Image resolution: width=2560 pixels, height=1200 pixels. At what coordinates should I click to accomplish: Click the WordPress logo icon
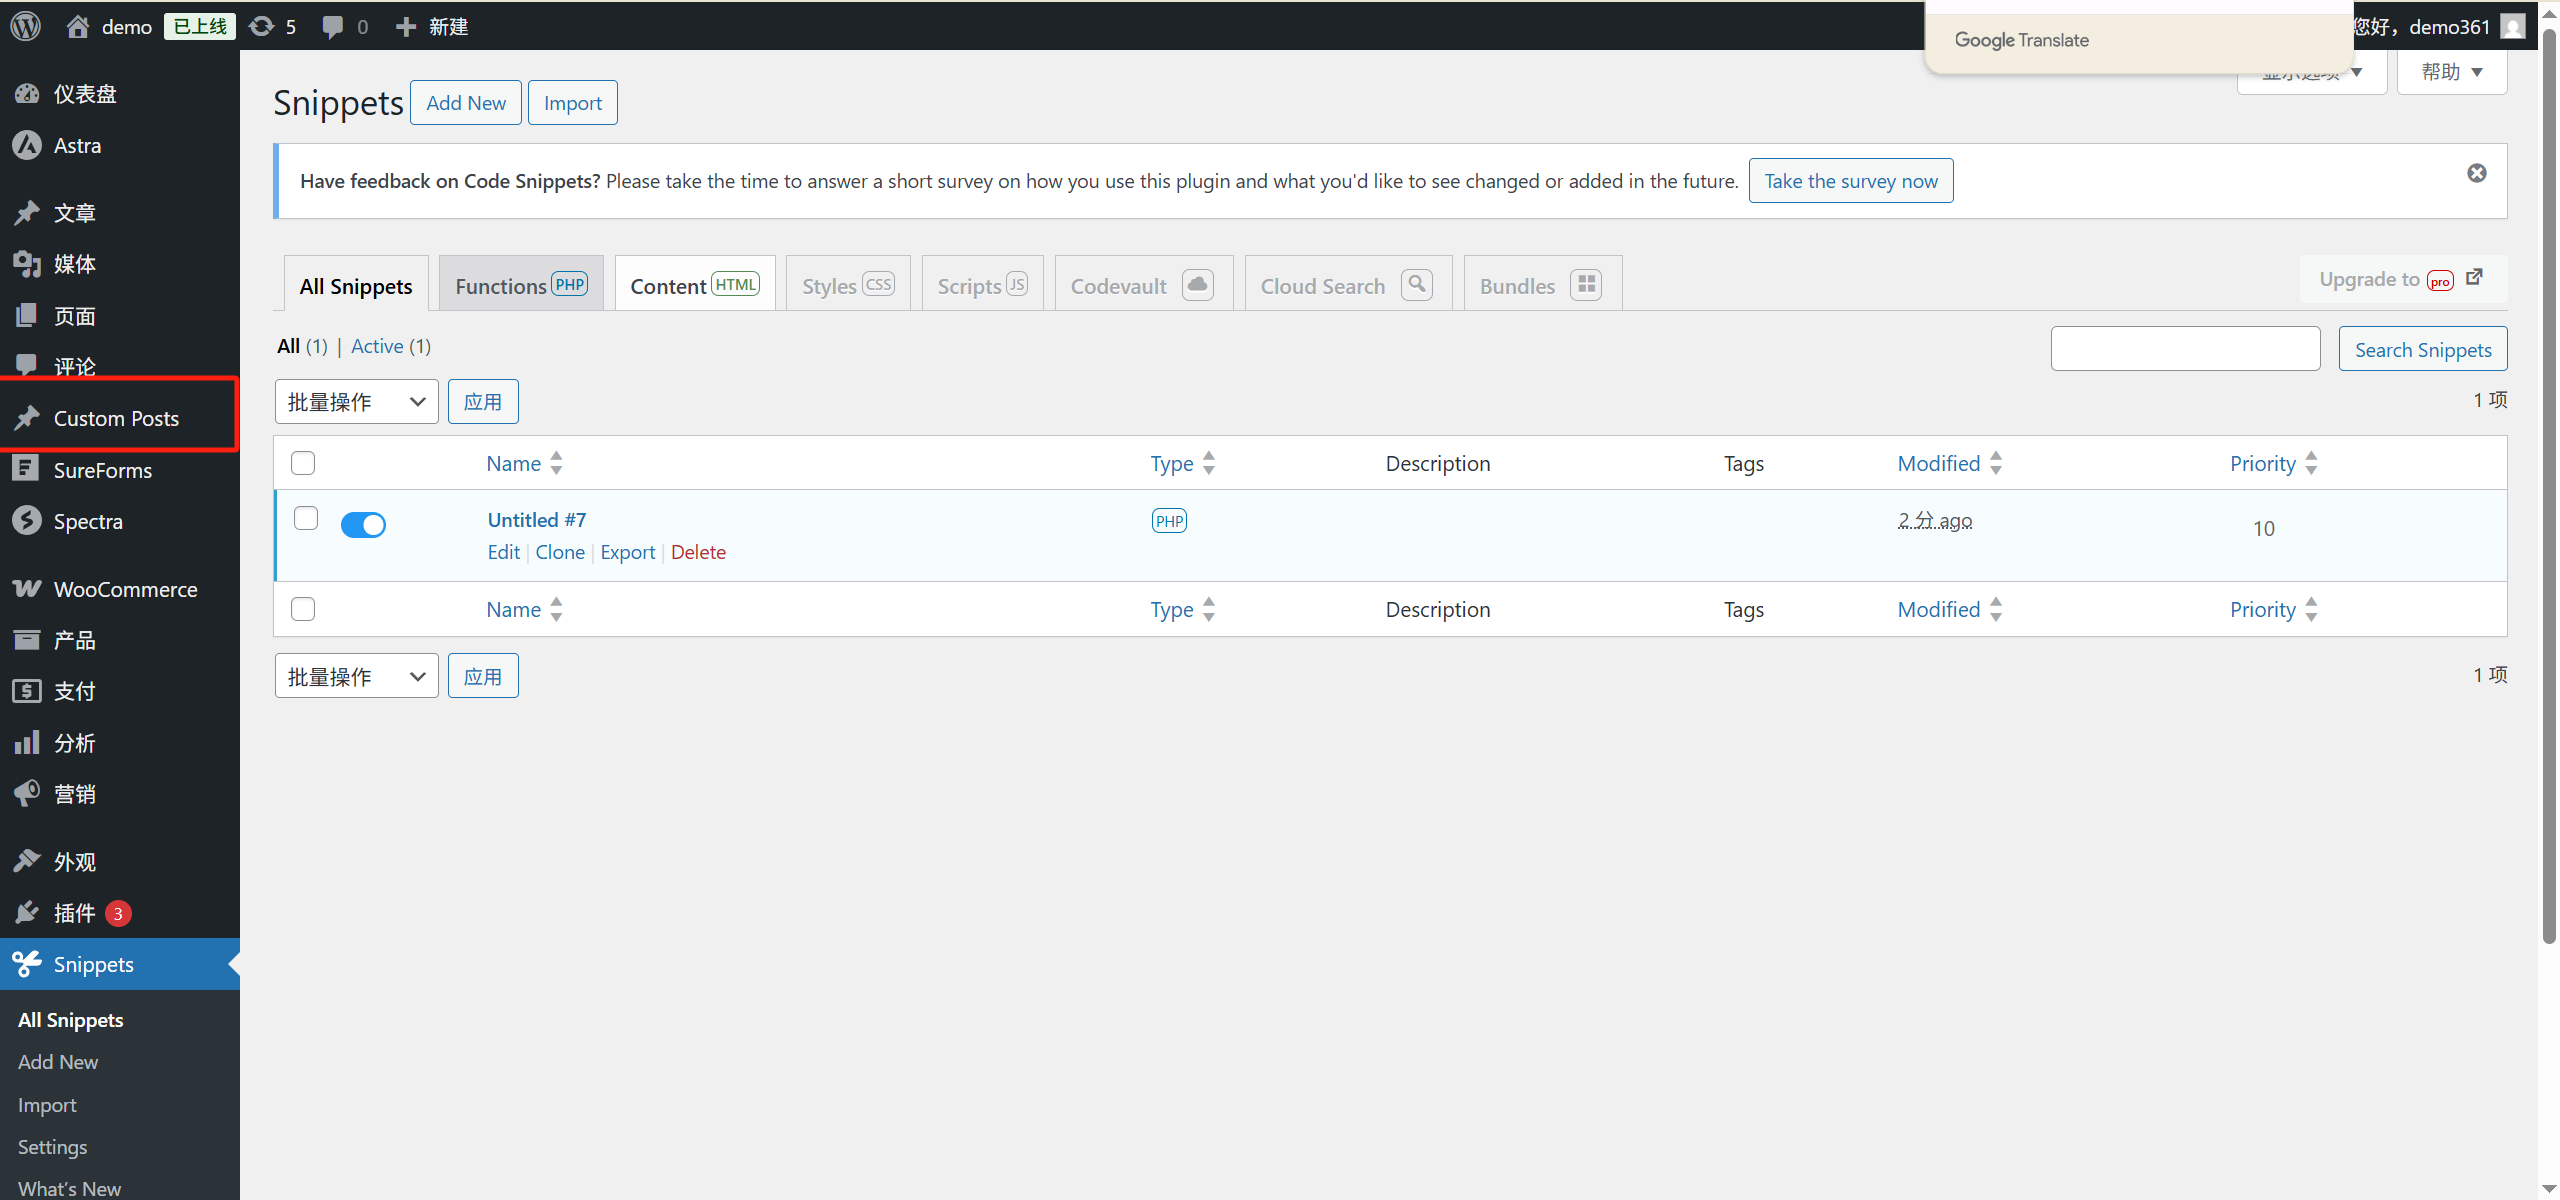coord(26,26)
